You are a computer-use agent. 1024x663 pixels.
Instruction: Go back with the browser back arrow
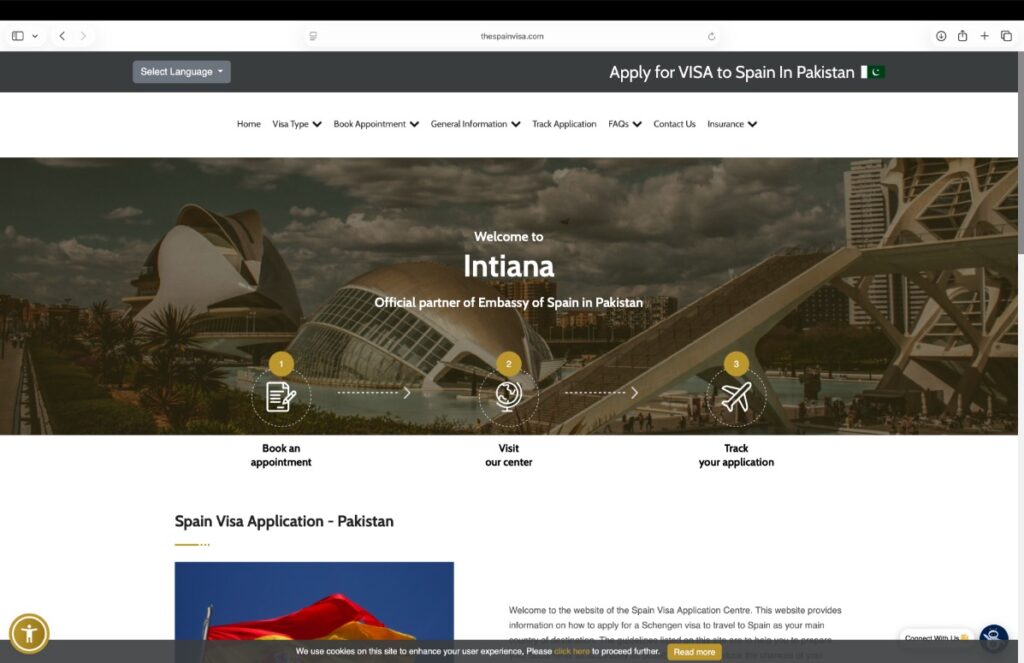click(62, 36)
